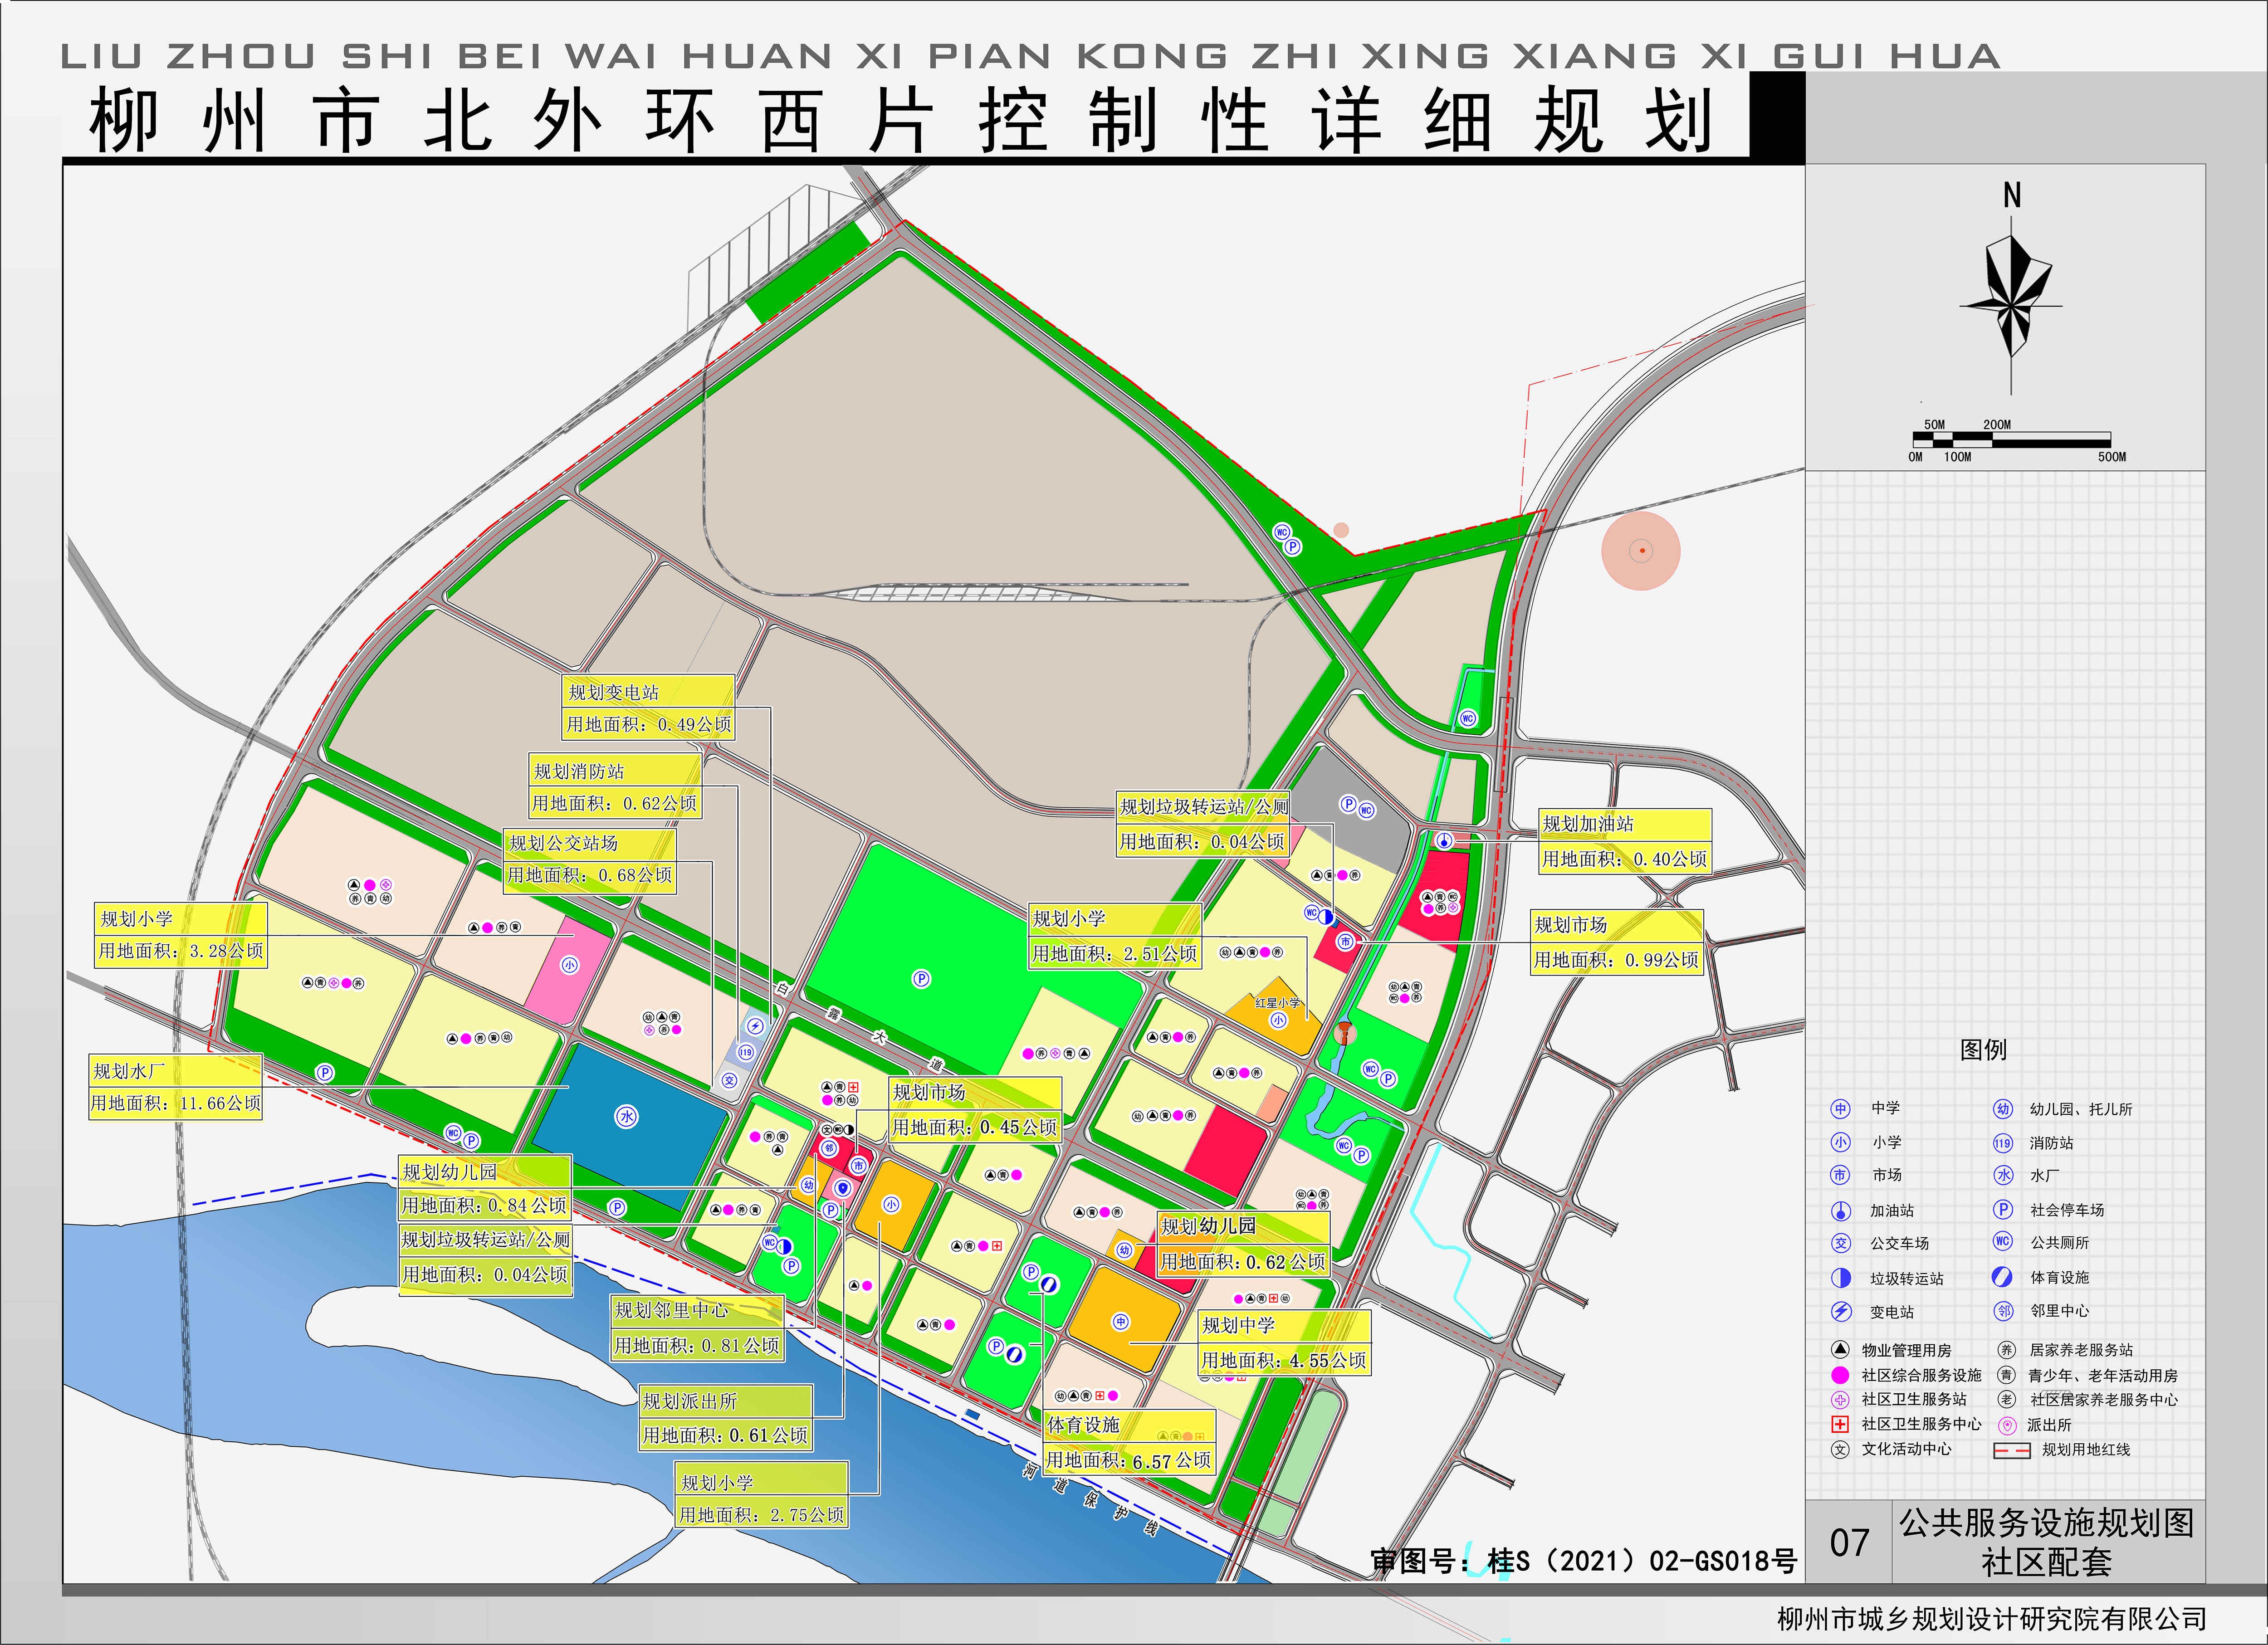This screenshot has width=2268, height=1645.
Task: Click the 审图号 approval number text
Action: coord(1583,1561)
